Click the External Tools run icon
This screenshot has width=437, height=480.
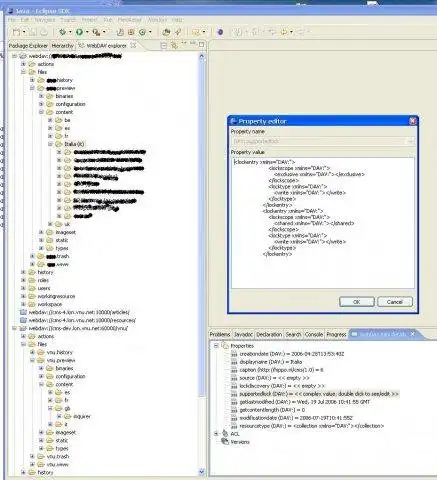point(96,32)
